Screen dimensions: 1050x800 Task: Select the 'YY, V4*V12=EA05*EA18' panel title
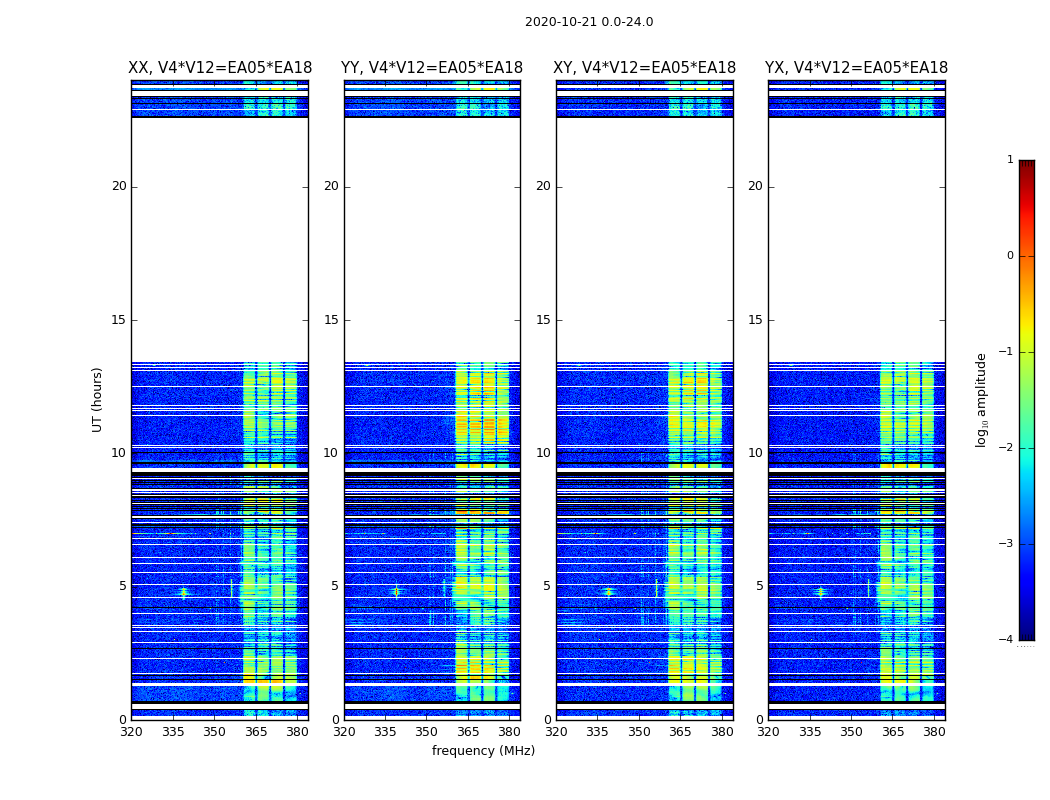click(432, 68)
